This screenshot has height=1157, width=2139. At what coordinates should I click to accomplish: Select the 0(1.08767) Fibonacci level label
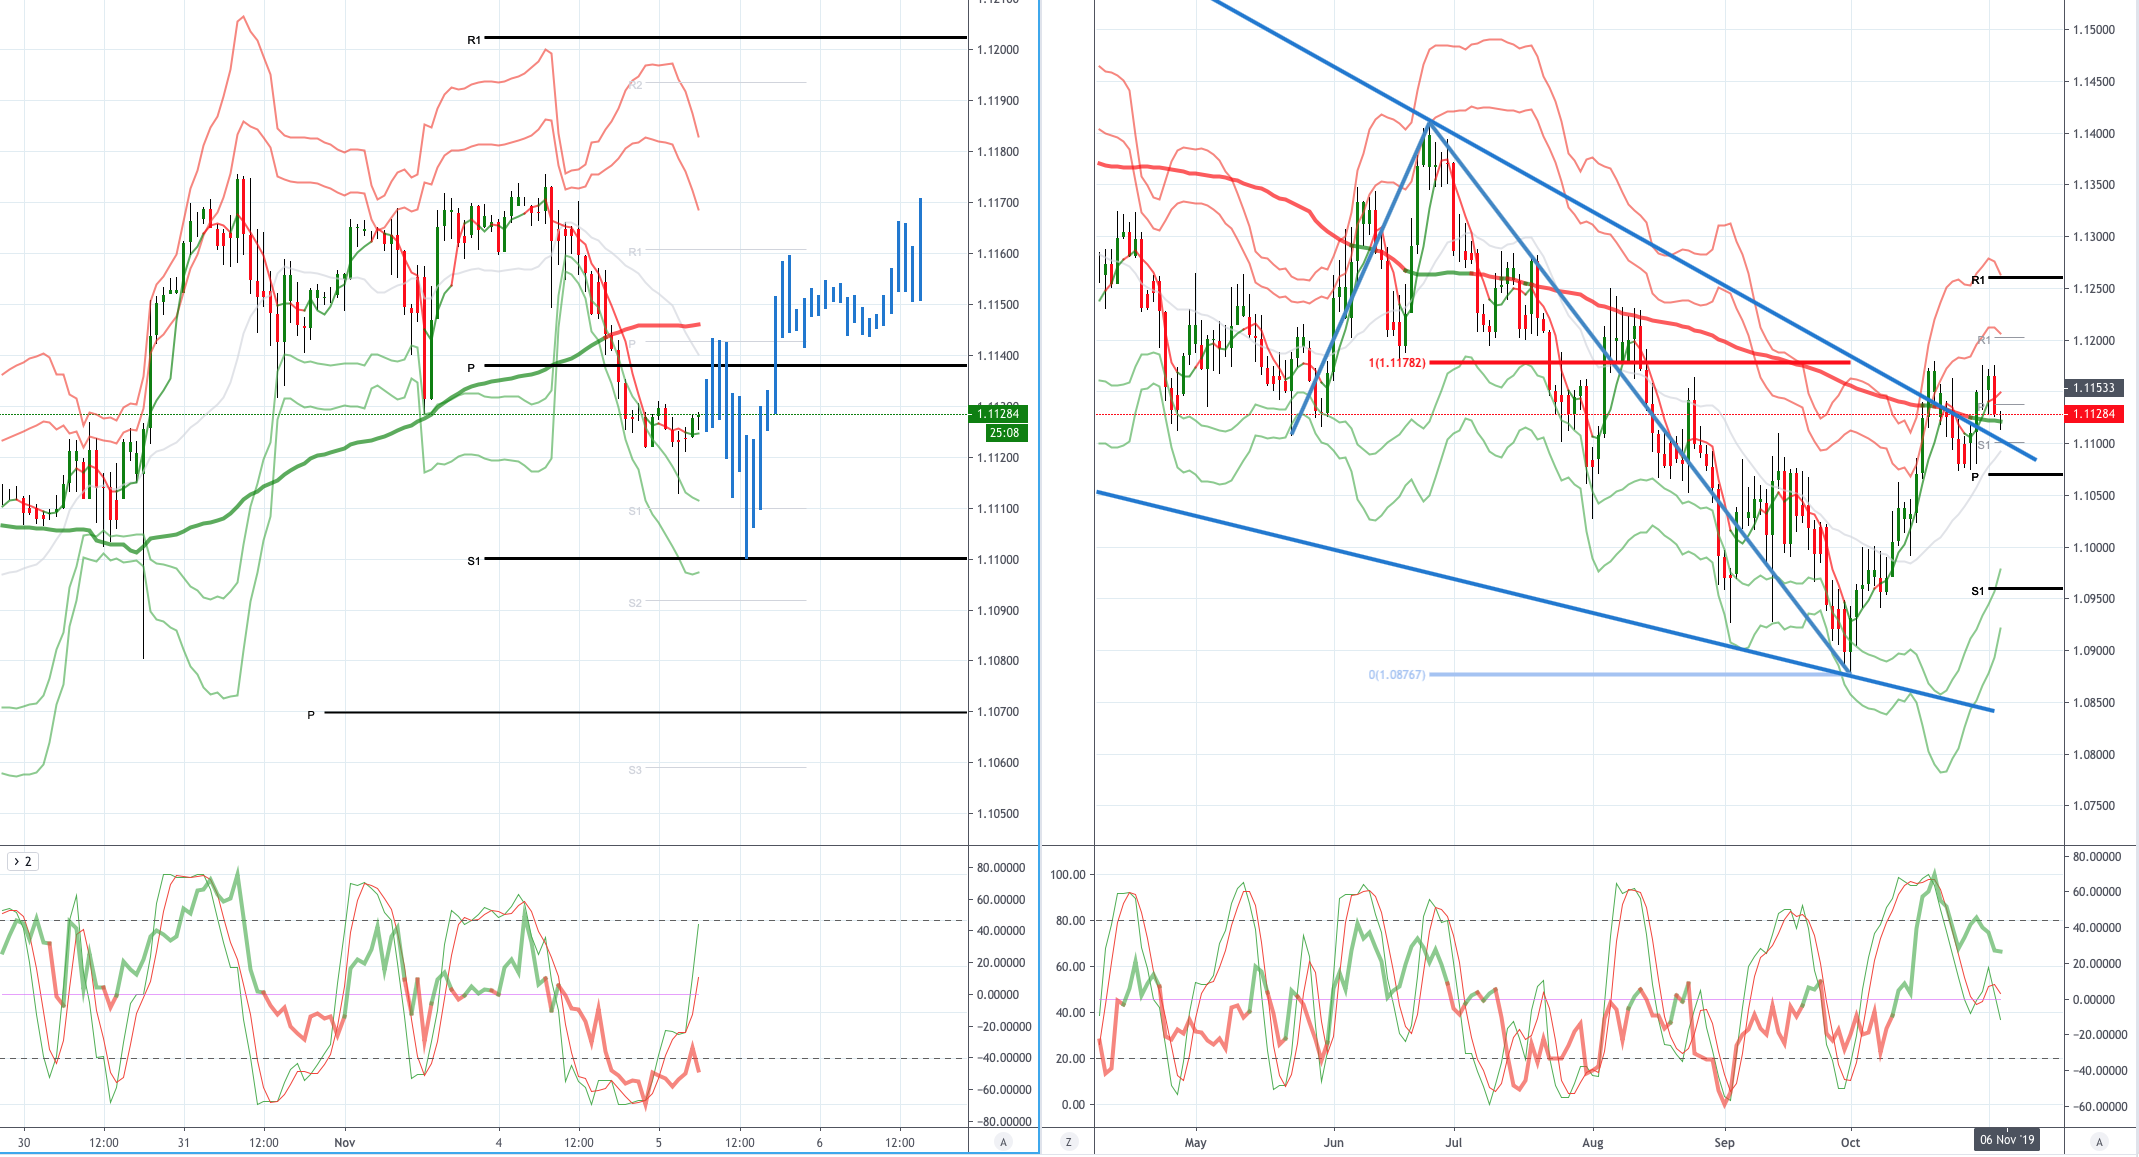click(x=1397, y=675)
